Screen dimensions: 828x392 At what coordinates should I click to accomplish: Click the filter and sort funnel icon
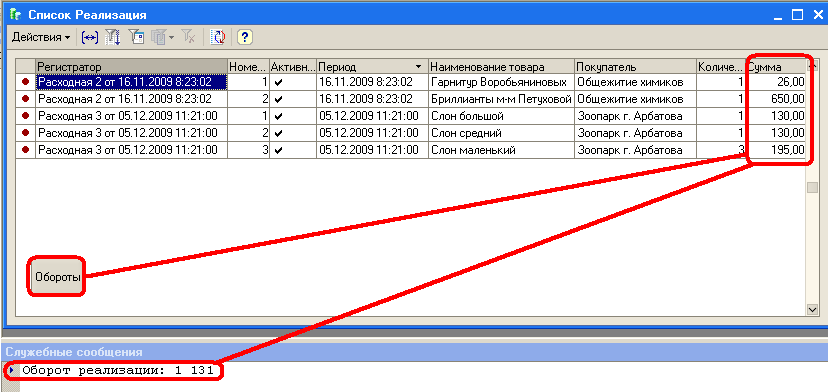112,37
